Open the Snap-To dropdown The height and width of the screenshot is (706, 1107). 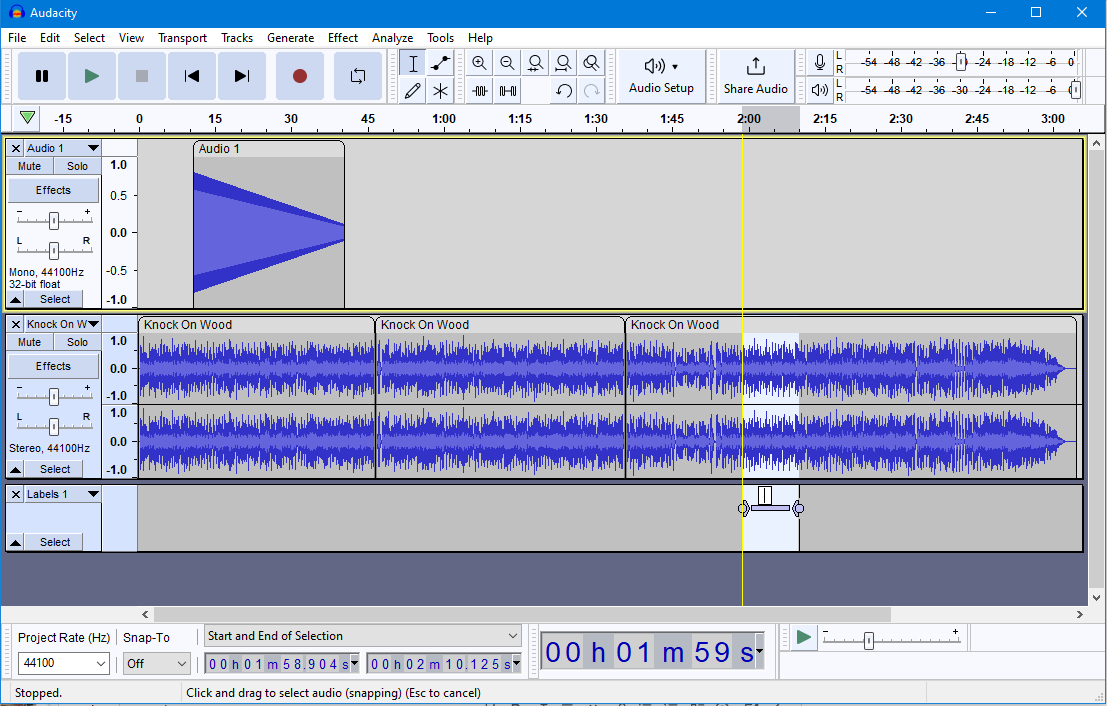(156, 663)
